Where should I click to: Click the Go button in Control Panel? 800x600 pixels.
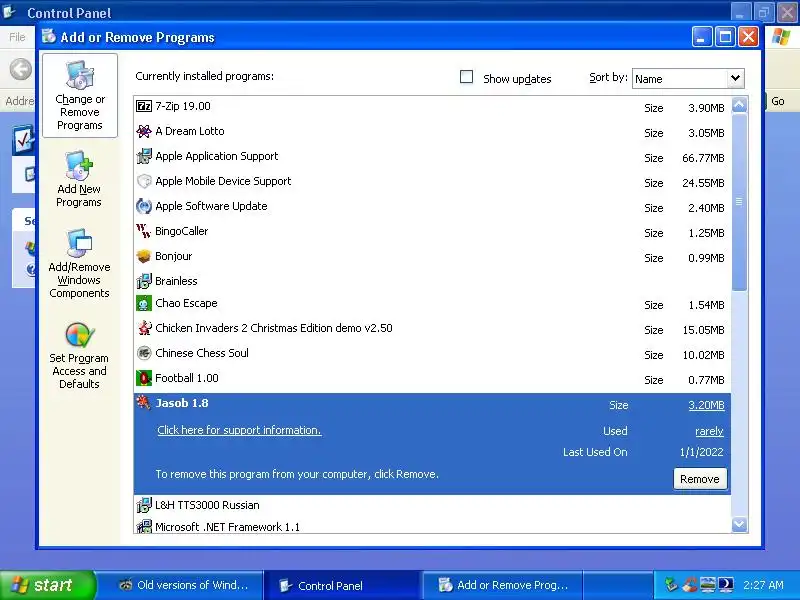(777, 101)
